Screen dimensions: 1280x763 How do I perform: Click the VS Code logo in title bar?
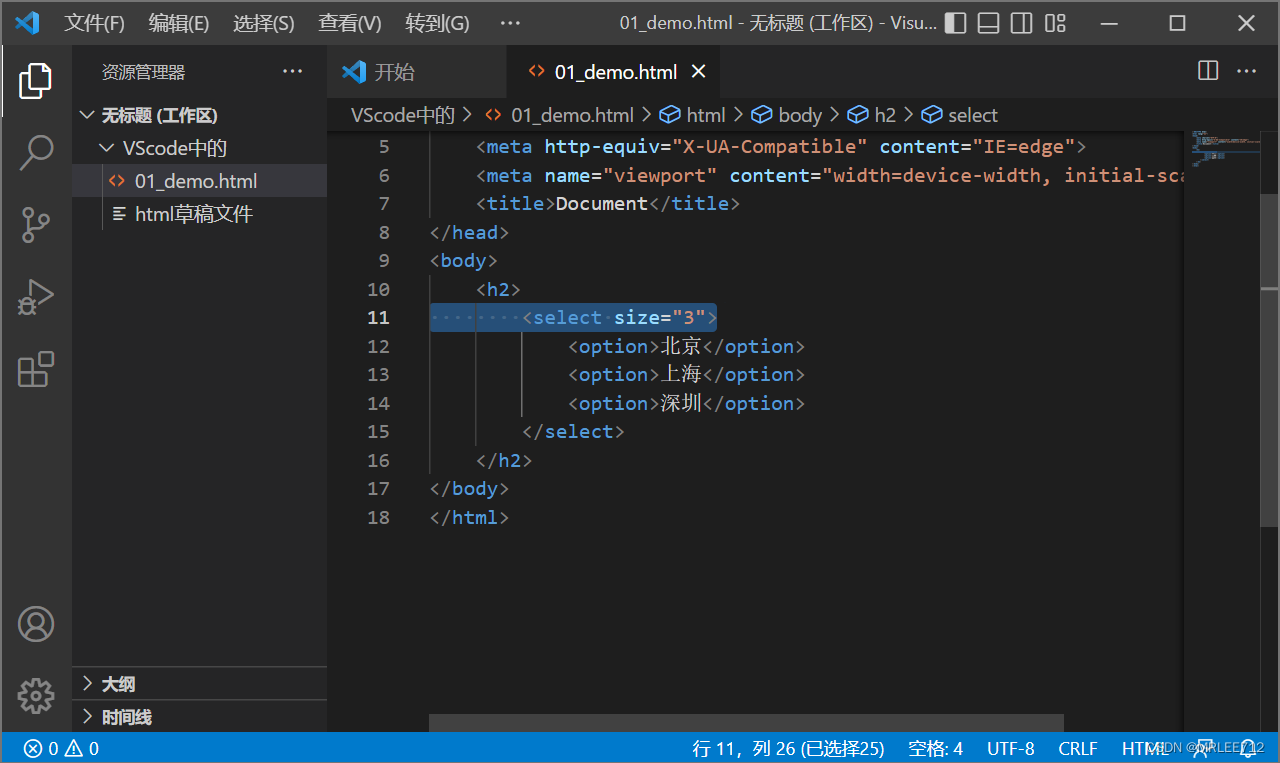[27, 22]
